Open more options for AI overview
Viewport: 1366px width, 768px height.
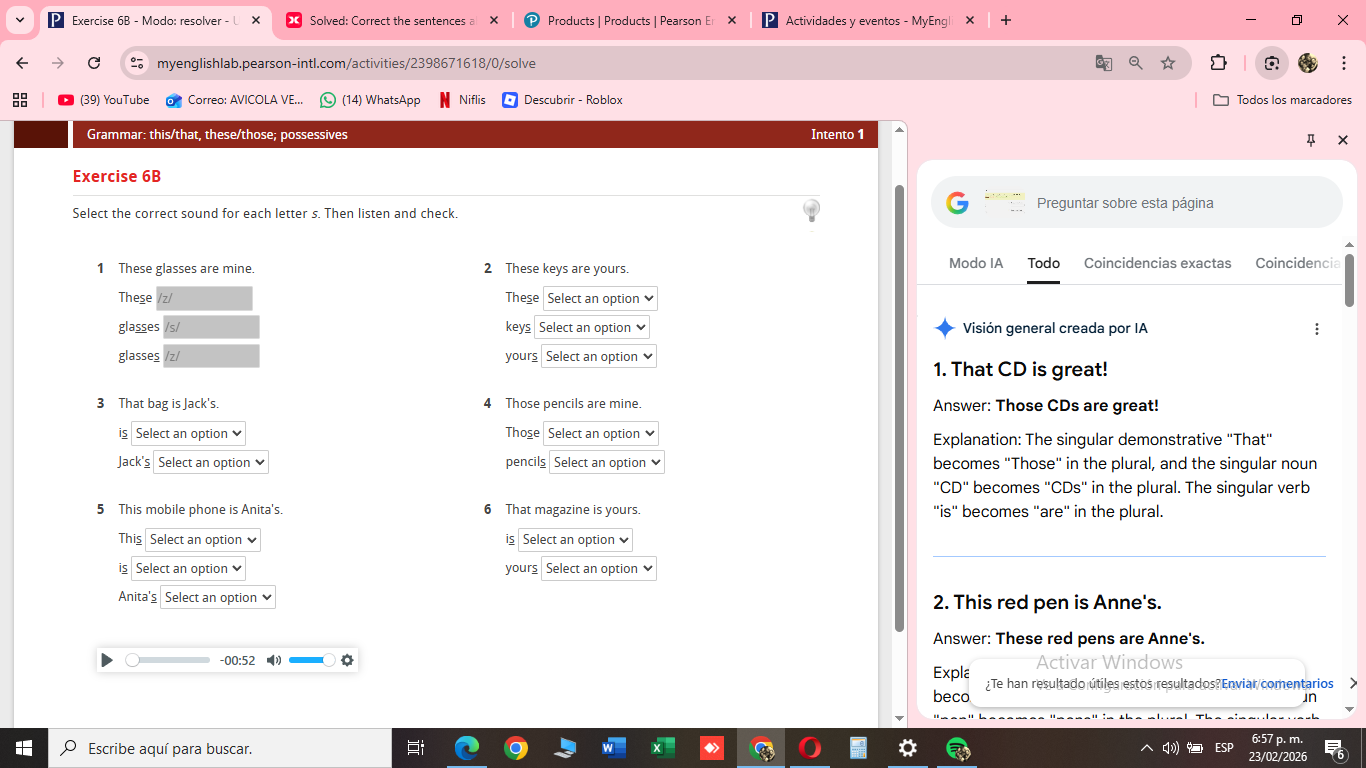tap(1316, 329)
